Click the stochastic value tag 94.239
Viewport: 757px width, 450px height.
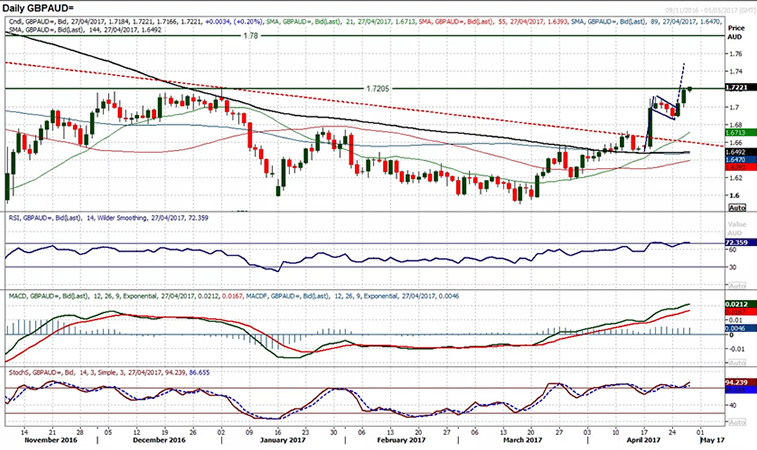pyautogui.click(x=739, y=382)
